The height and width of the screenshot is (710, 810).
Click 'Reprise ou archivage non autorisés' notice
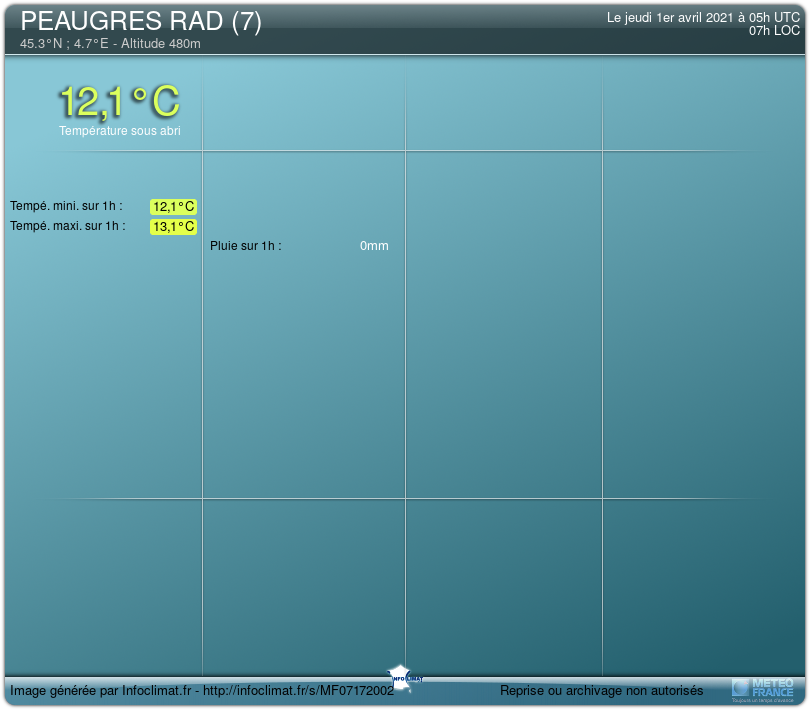click(x=601, y=691)
